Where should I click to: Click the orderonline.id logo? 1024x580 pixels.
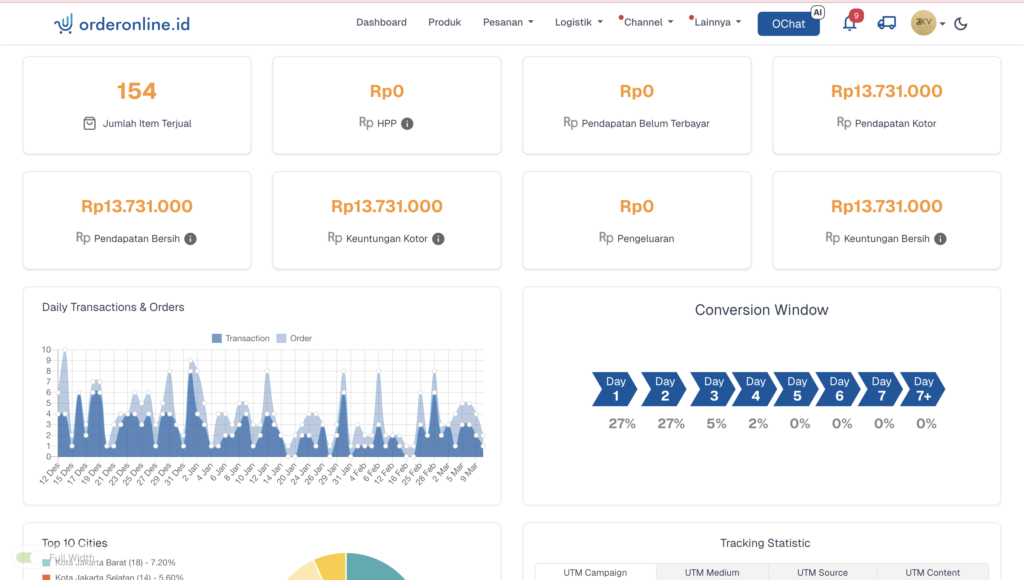click(x=122, y=23)
